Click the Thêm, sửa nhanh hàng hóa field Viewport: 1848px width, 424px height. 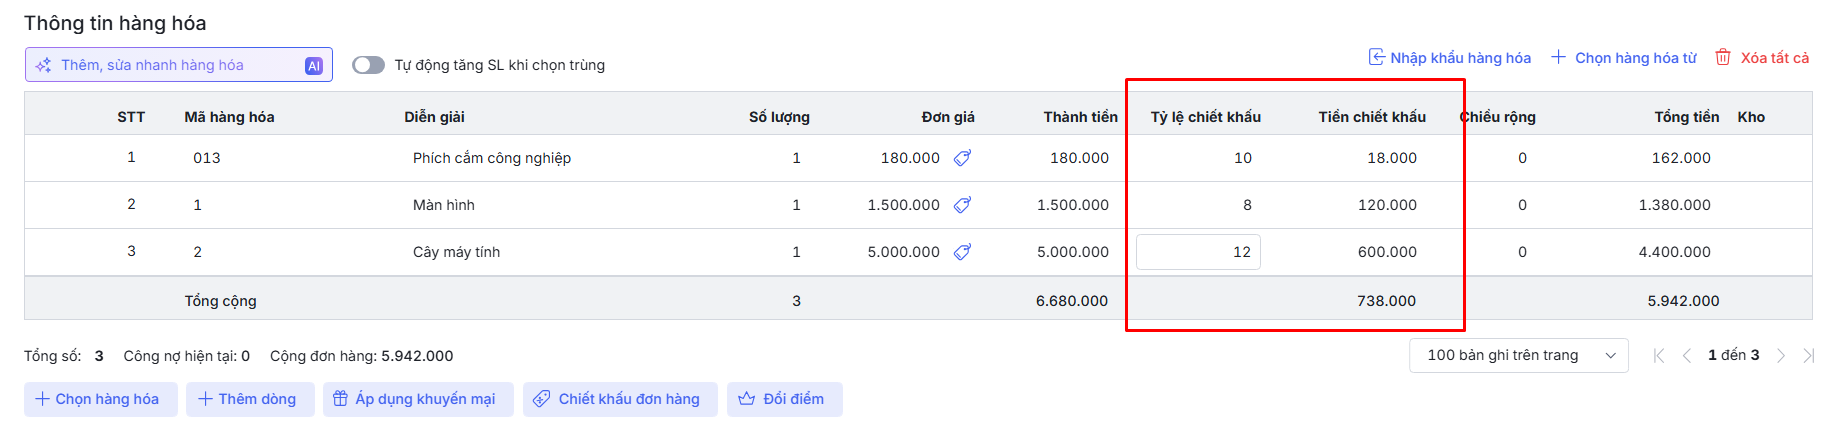coord(170,66)
